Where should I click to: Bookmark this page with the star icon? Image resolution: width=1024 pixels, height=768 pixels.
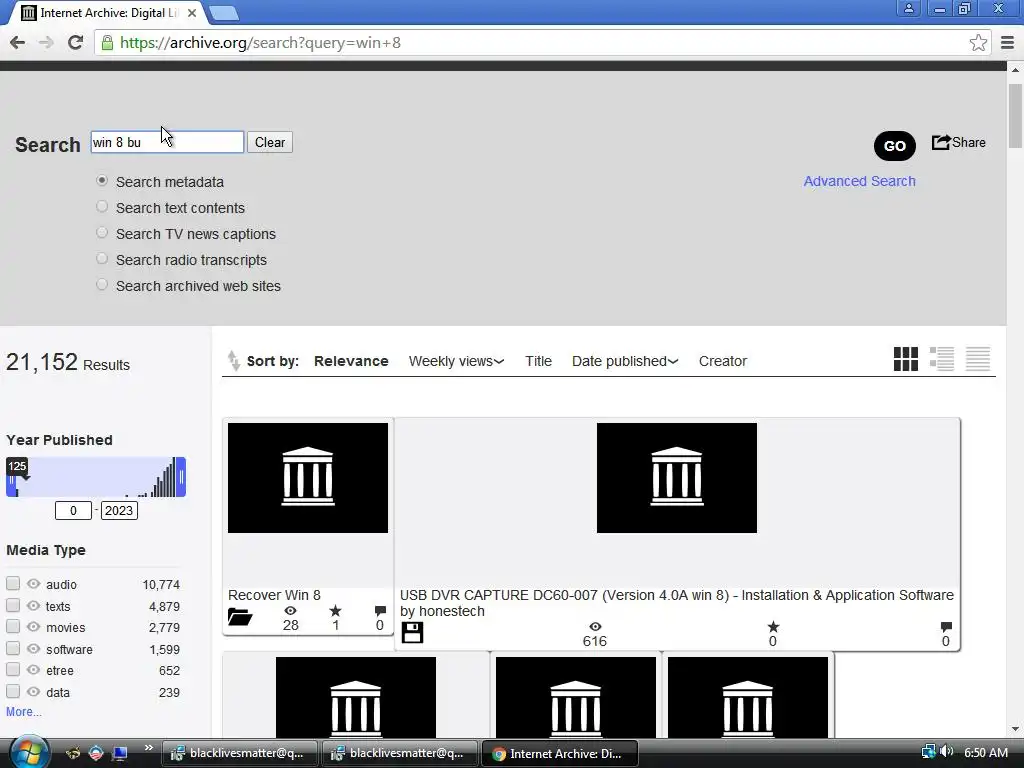click(978, 43)
